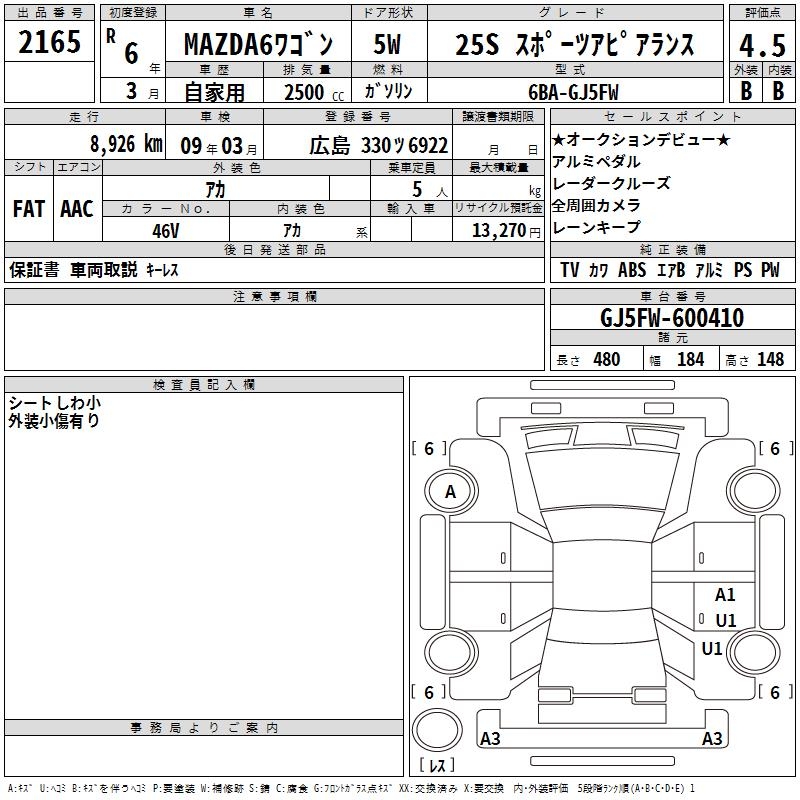
Task: Click left A3 mark on rear bumper
Action: click(x=490, y=738)
